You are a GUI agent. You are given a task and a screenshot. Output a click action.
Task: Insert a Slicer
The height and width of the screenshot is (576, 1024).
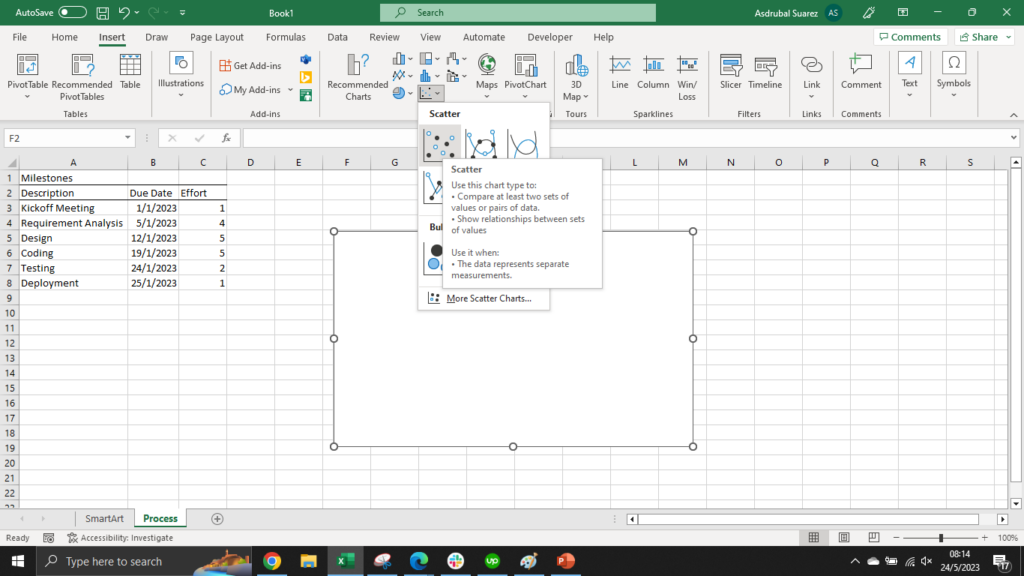click(x=730, y=72)
